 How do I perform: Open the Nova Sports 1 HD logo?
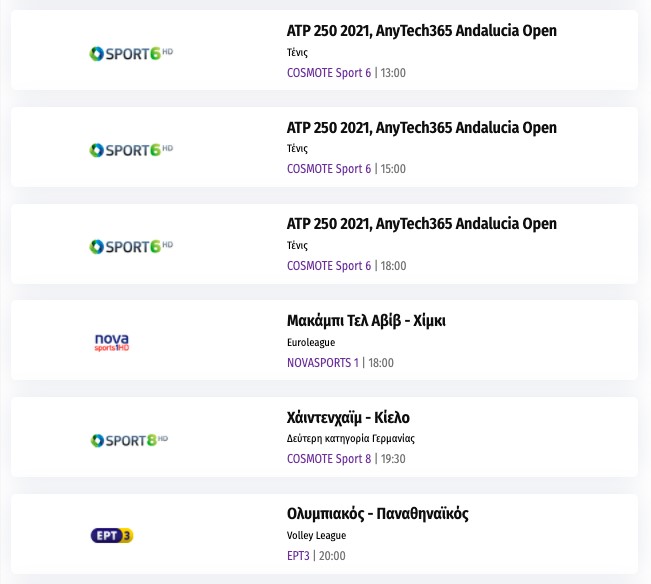[111, 343]
